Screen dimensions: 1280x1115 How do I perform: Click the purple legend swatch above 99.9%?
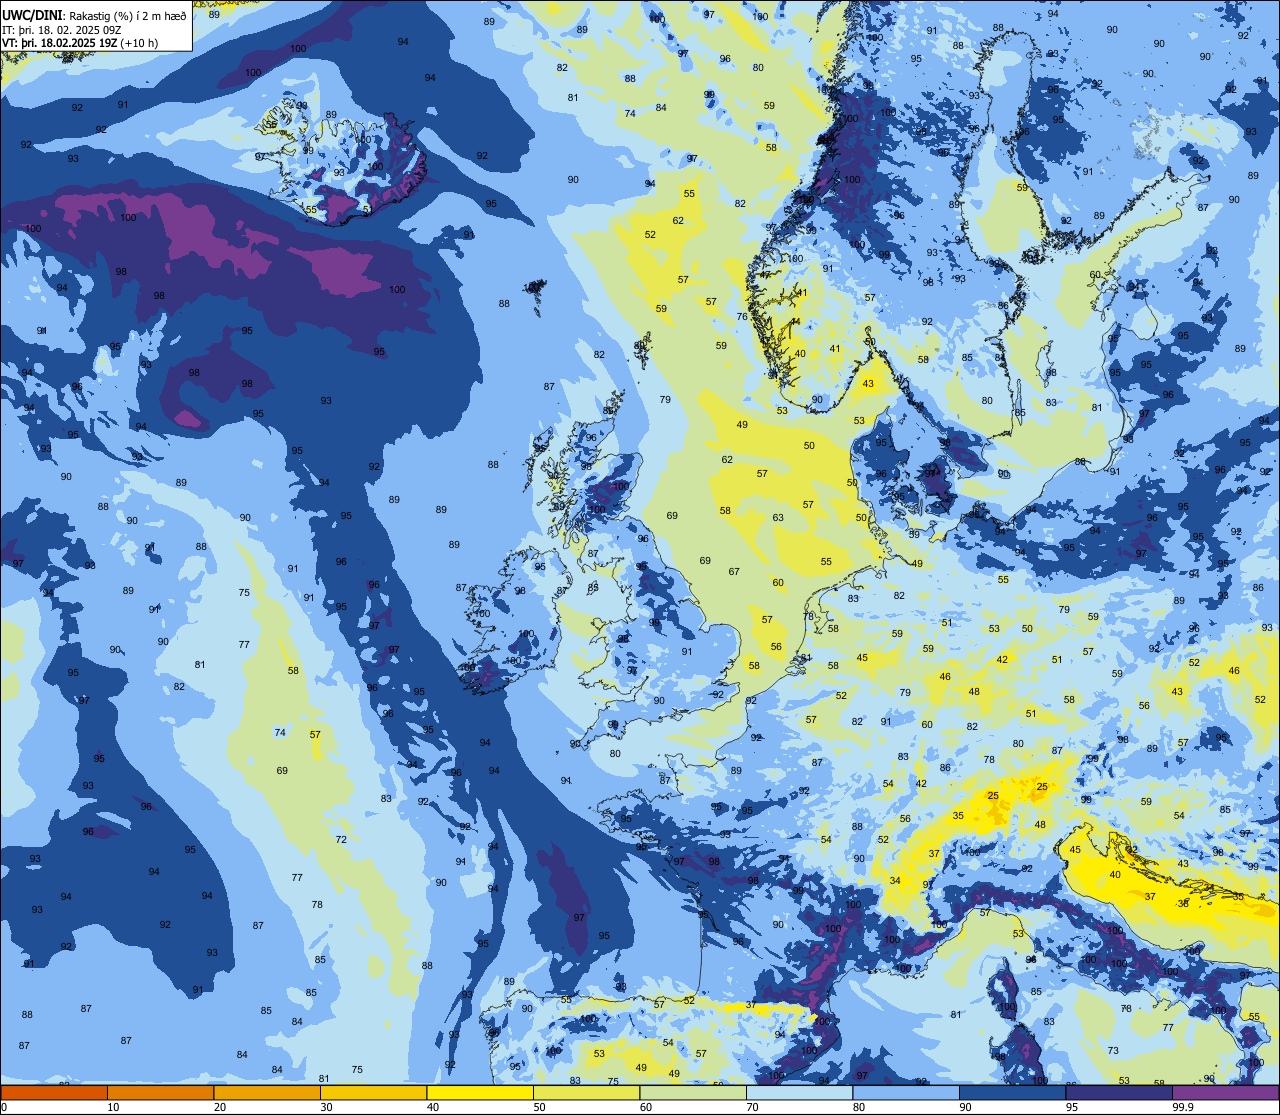(x=1225, y=1092)
